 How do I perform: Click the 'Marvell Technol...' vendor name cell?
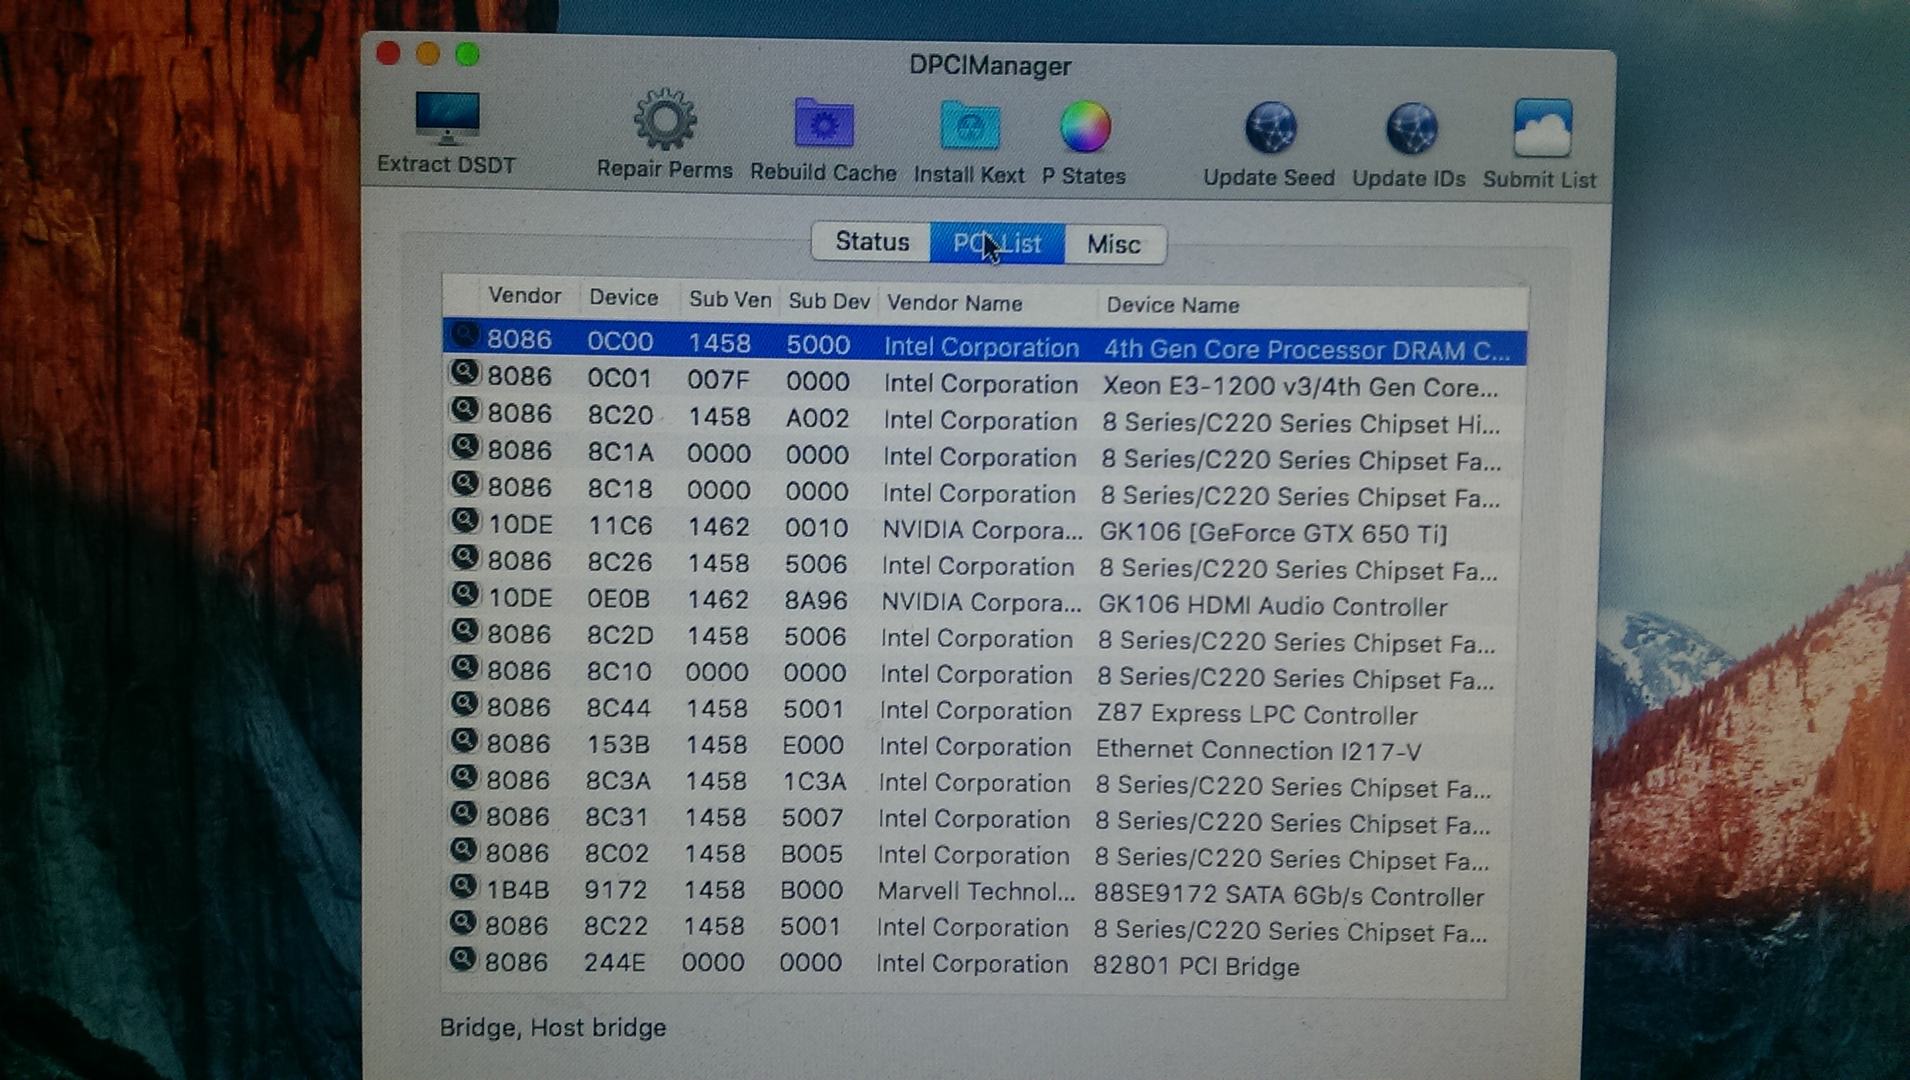976,891
